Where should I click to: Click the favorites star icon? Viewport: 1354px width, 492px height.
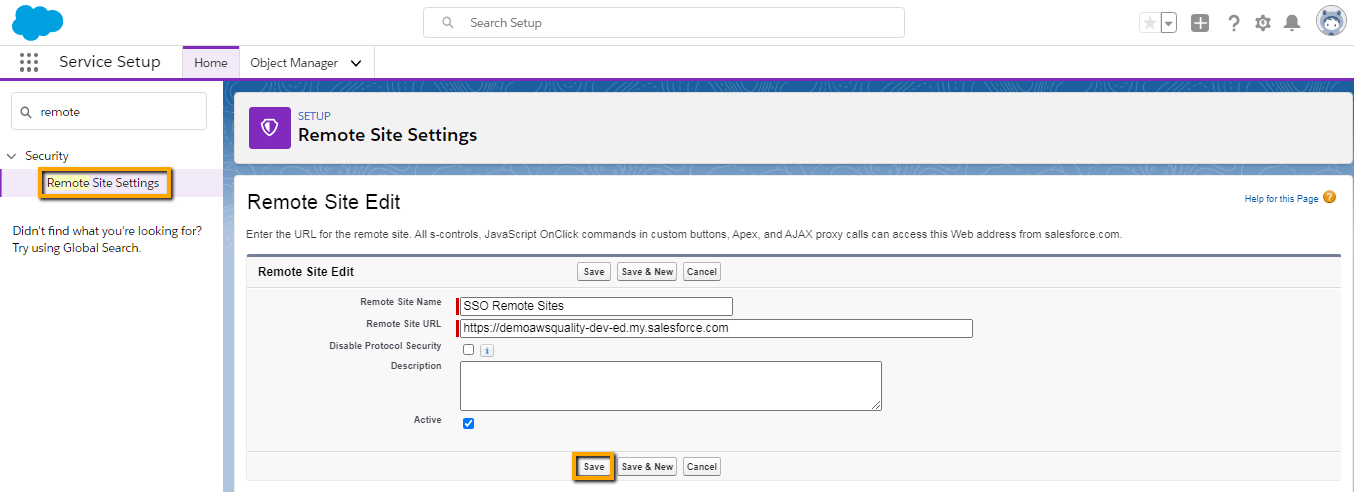pos(1149,22)
